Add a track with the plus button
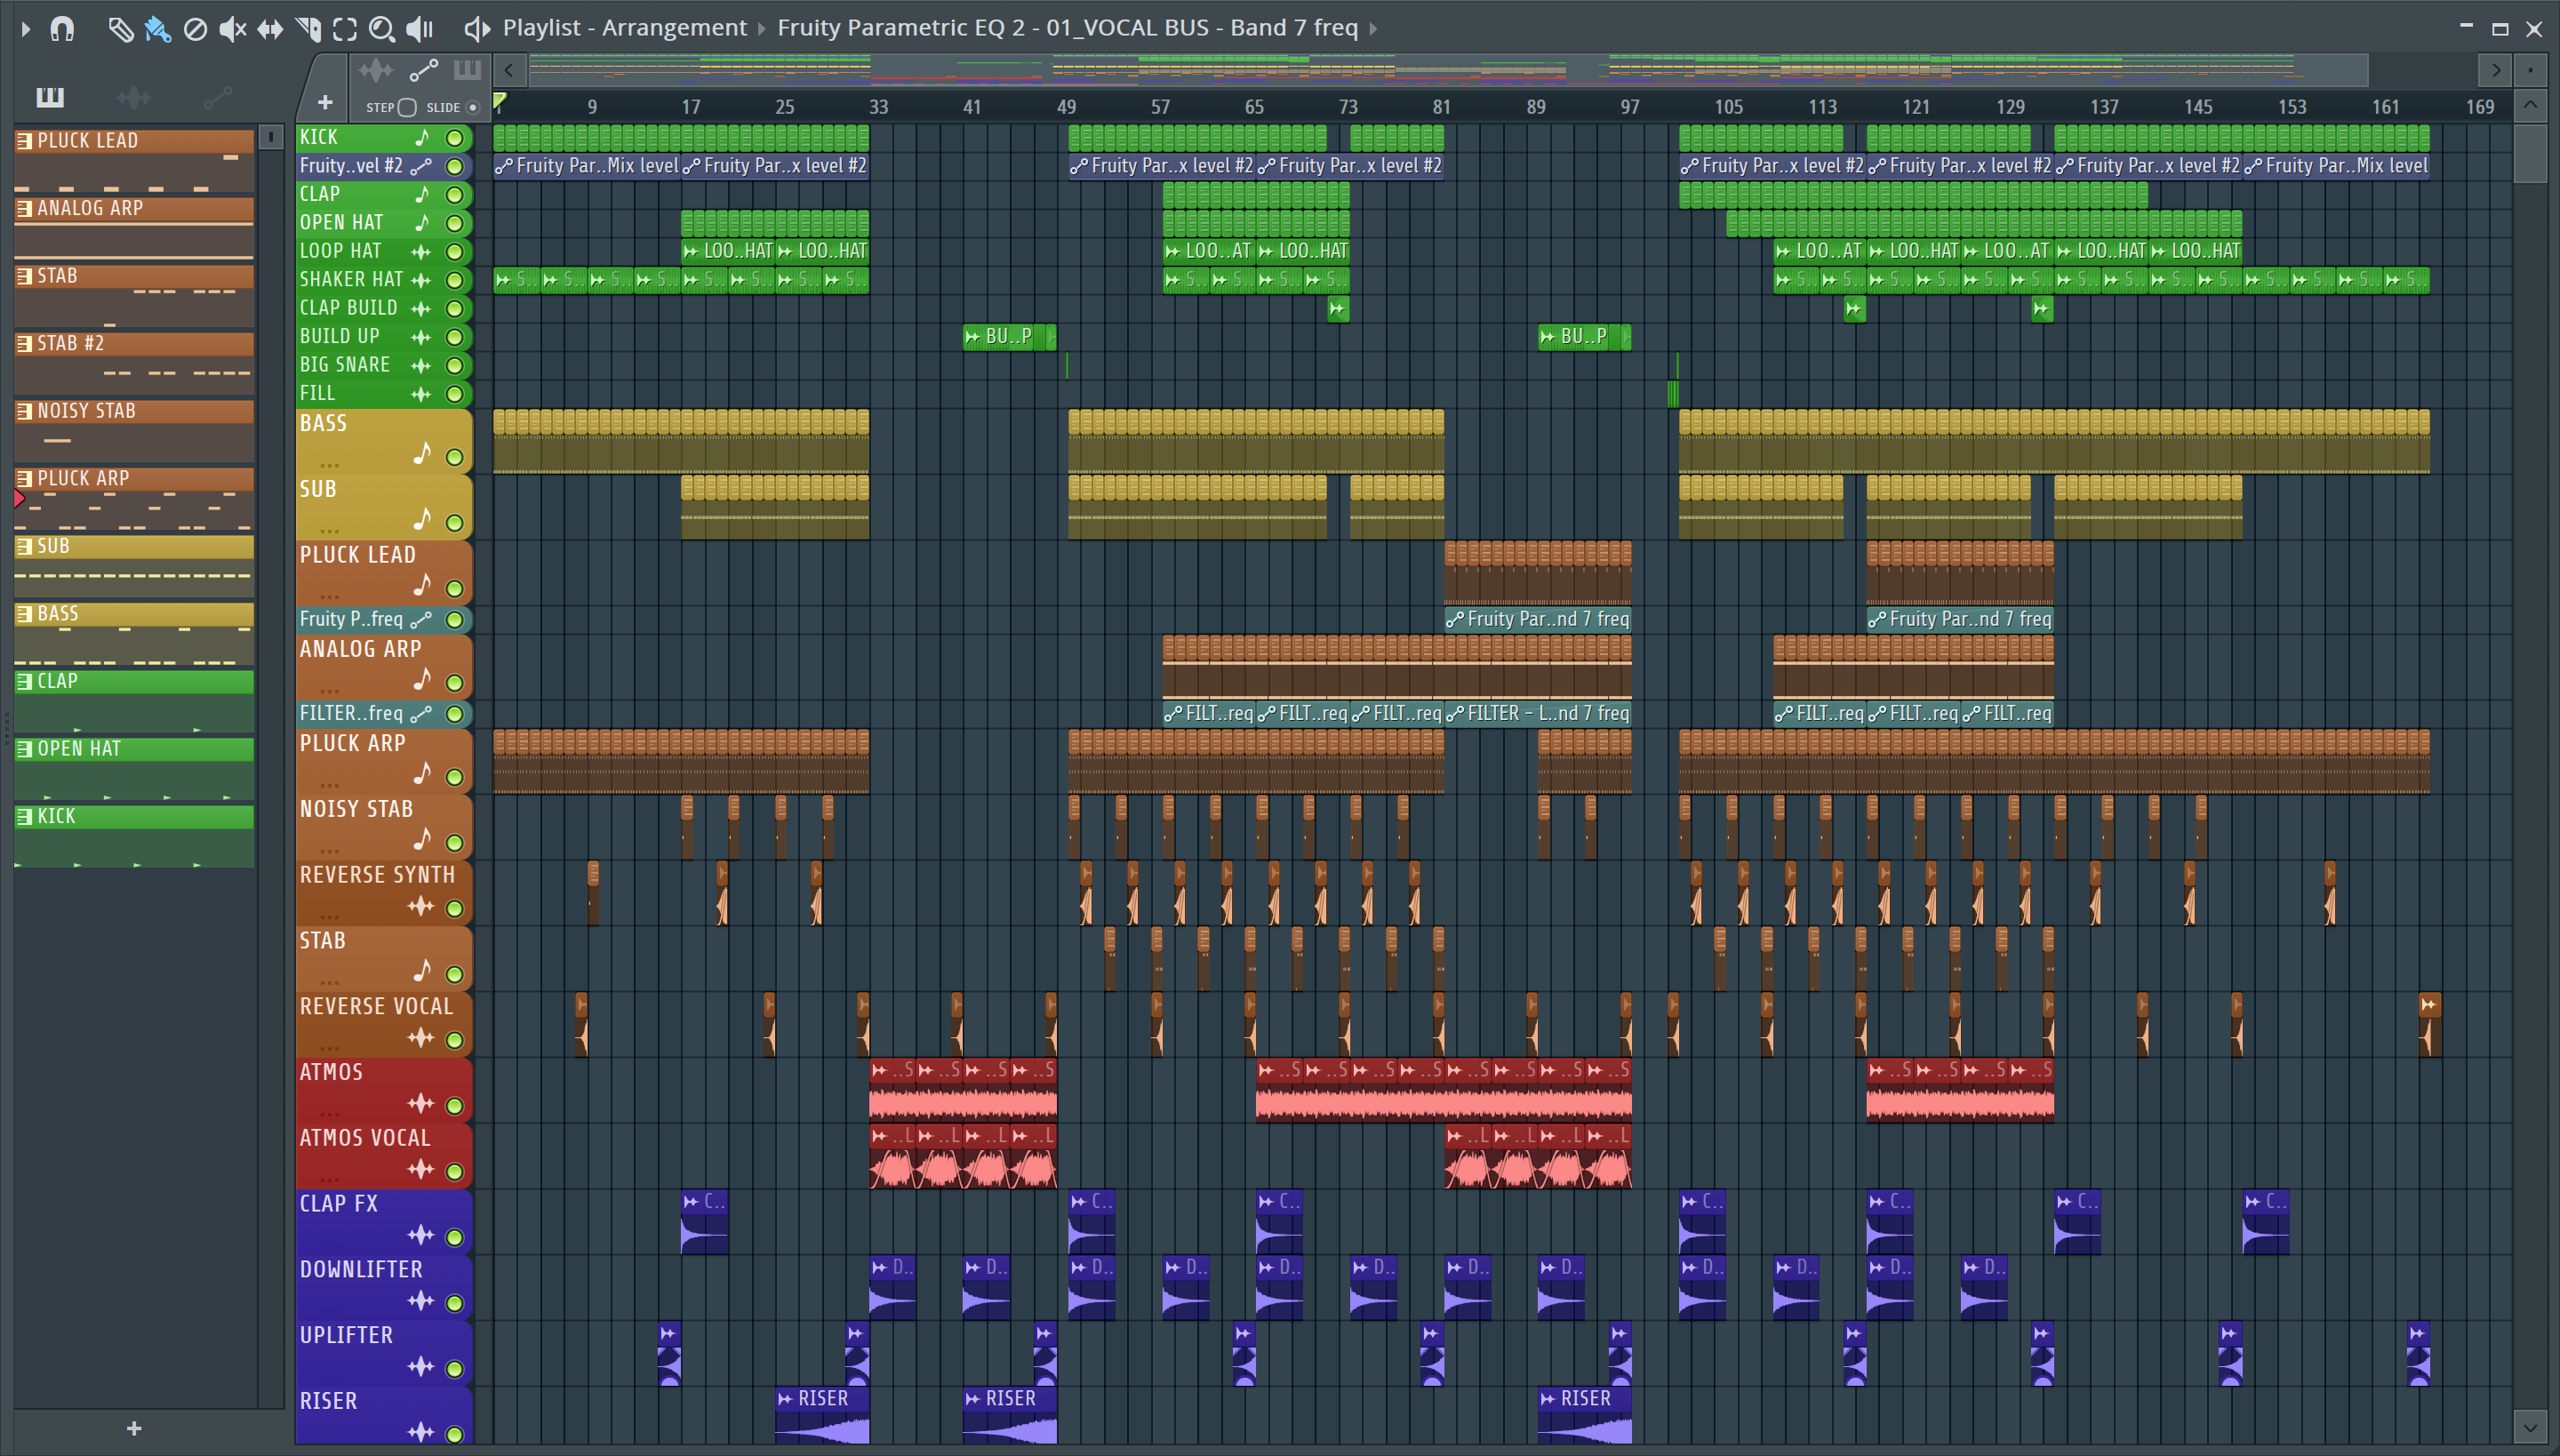 click(325, 102)
